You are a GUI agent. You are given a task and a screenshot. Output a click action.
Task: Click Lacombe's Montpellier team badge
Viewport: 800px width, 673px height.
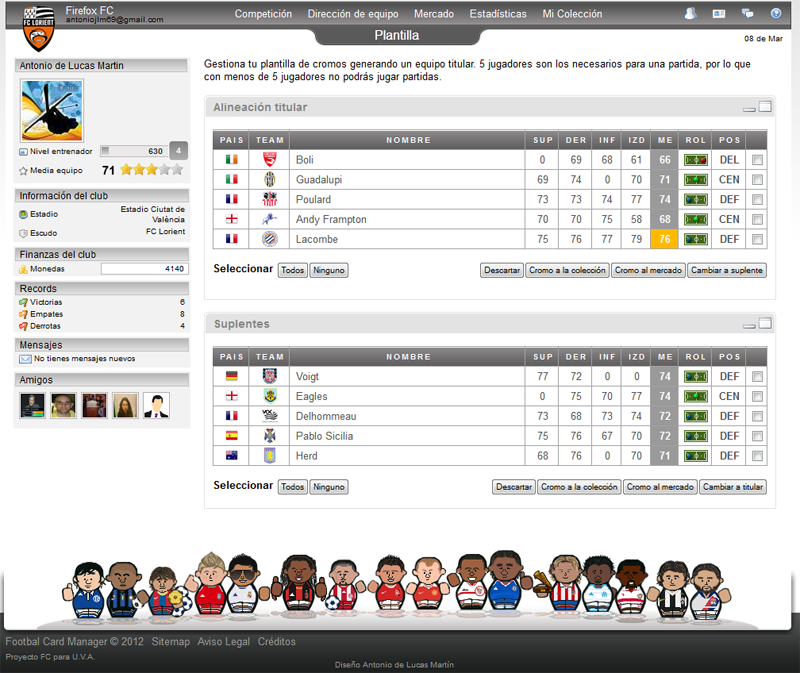(x=270, y=240)
